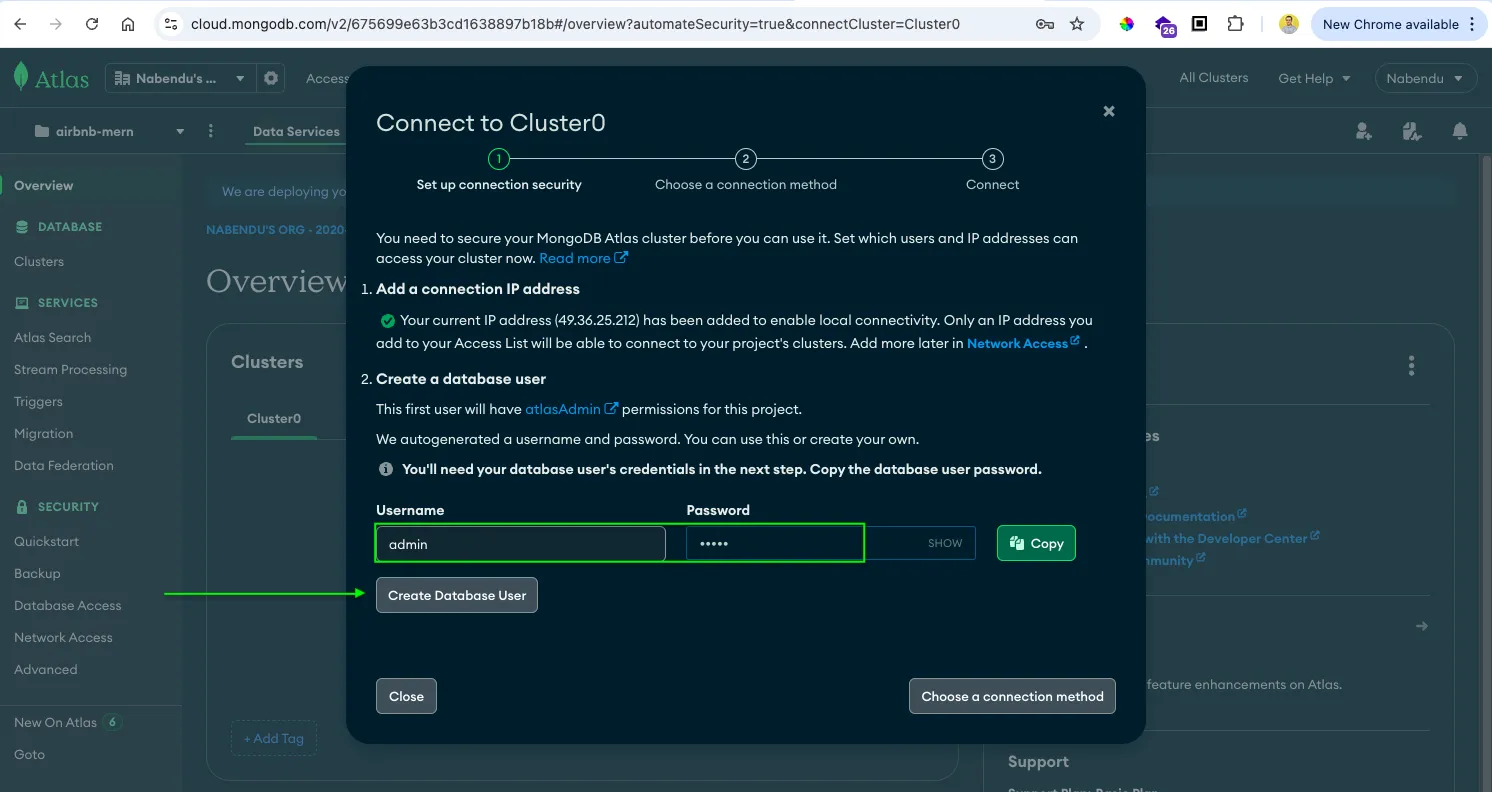Click the Add Tag button

(273, 738)
